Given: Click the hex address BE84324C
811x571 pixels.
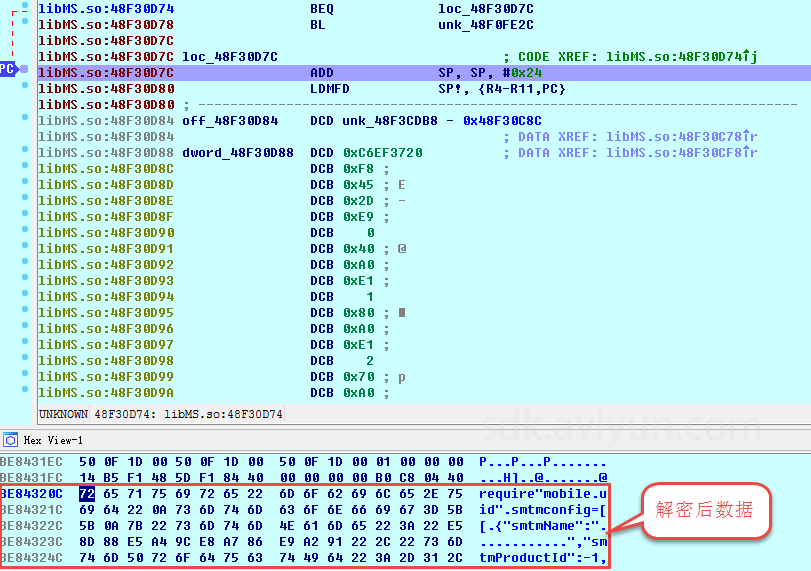Looking at the screenshot, I should point(32,558).
